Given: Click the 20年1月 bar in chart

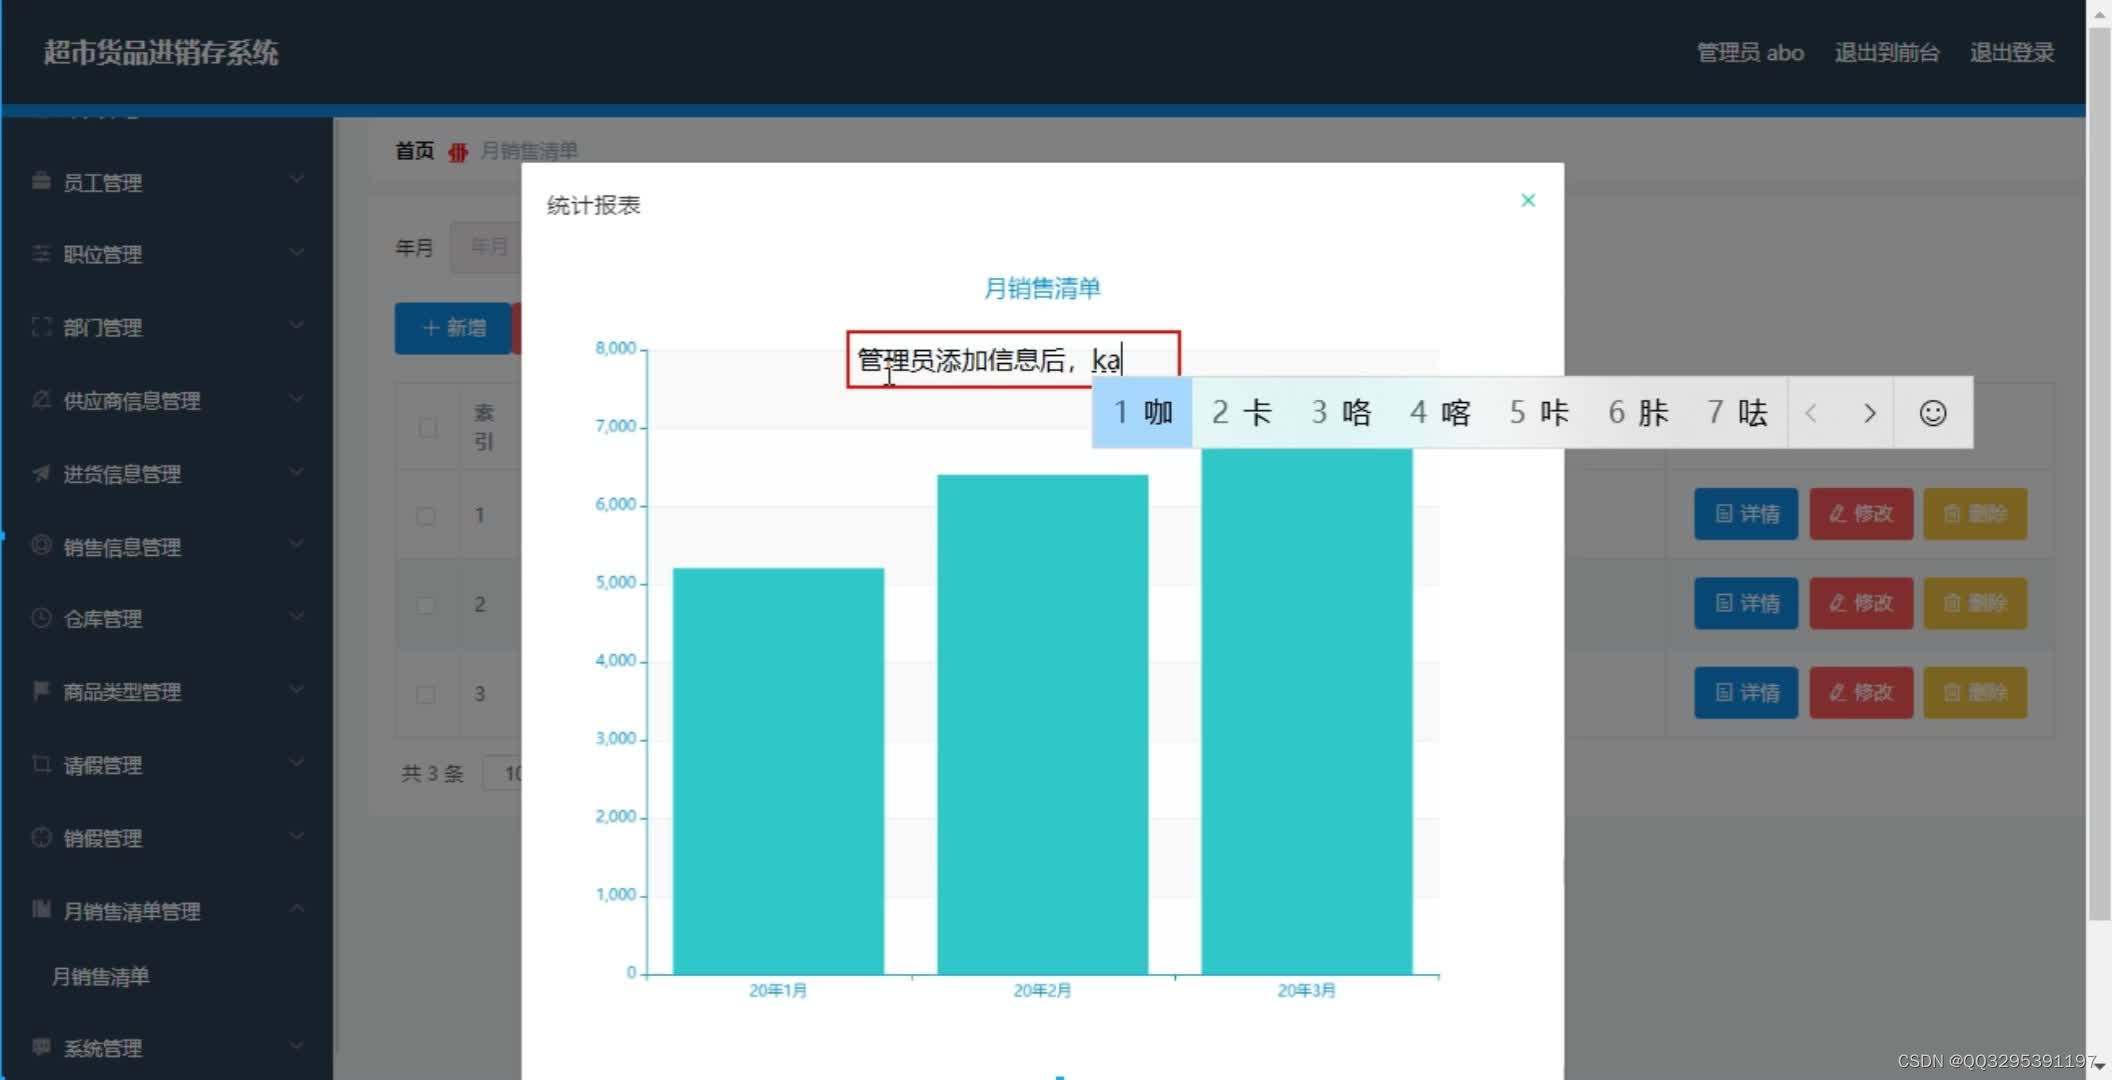Looking at the screenshot, I should (778, 771).
